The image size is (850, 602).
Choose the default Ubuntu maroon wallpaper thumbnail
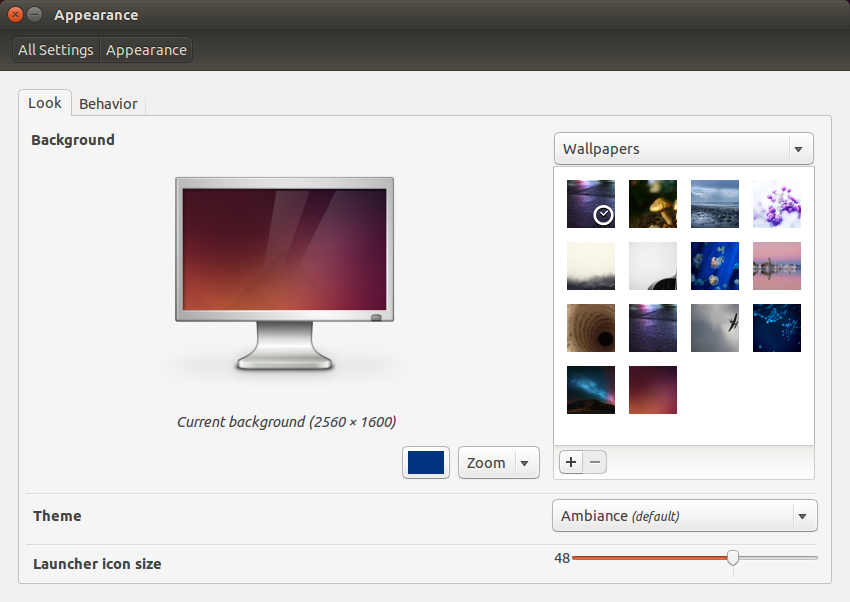653,390
